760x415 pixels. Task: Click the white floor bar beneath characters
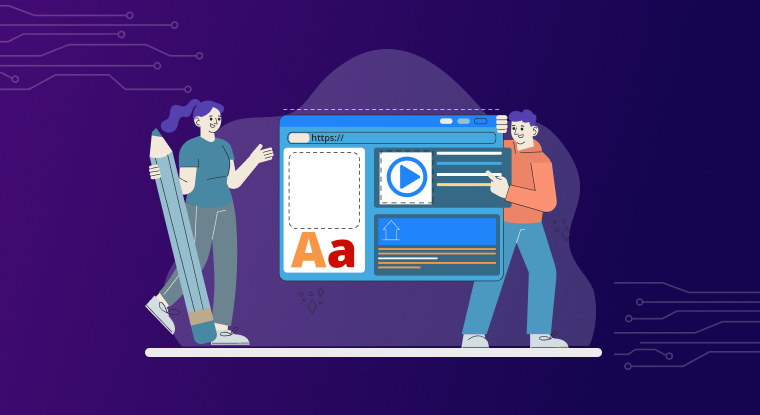(x=373, y=352)
